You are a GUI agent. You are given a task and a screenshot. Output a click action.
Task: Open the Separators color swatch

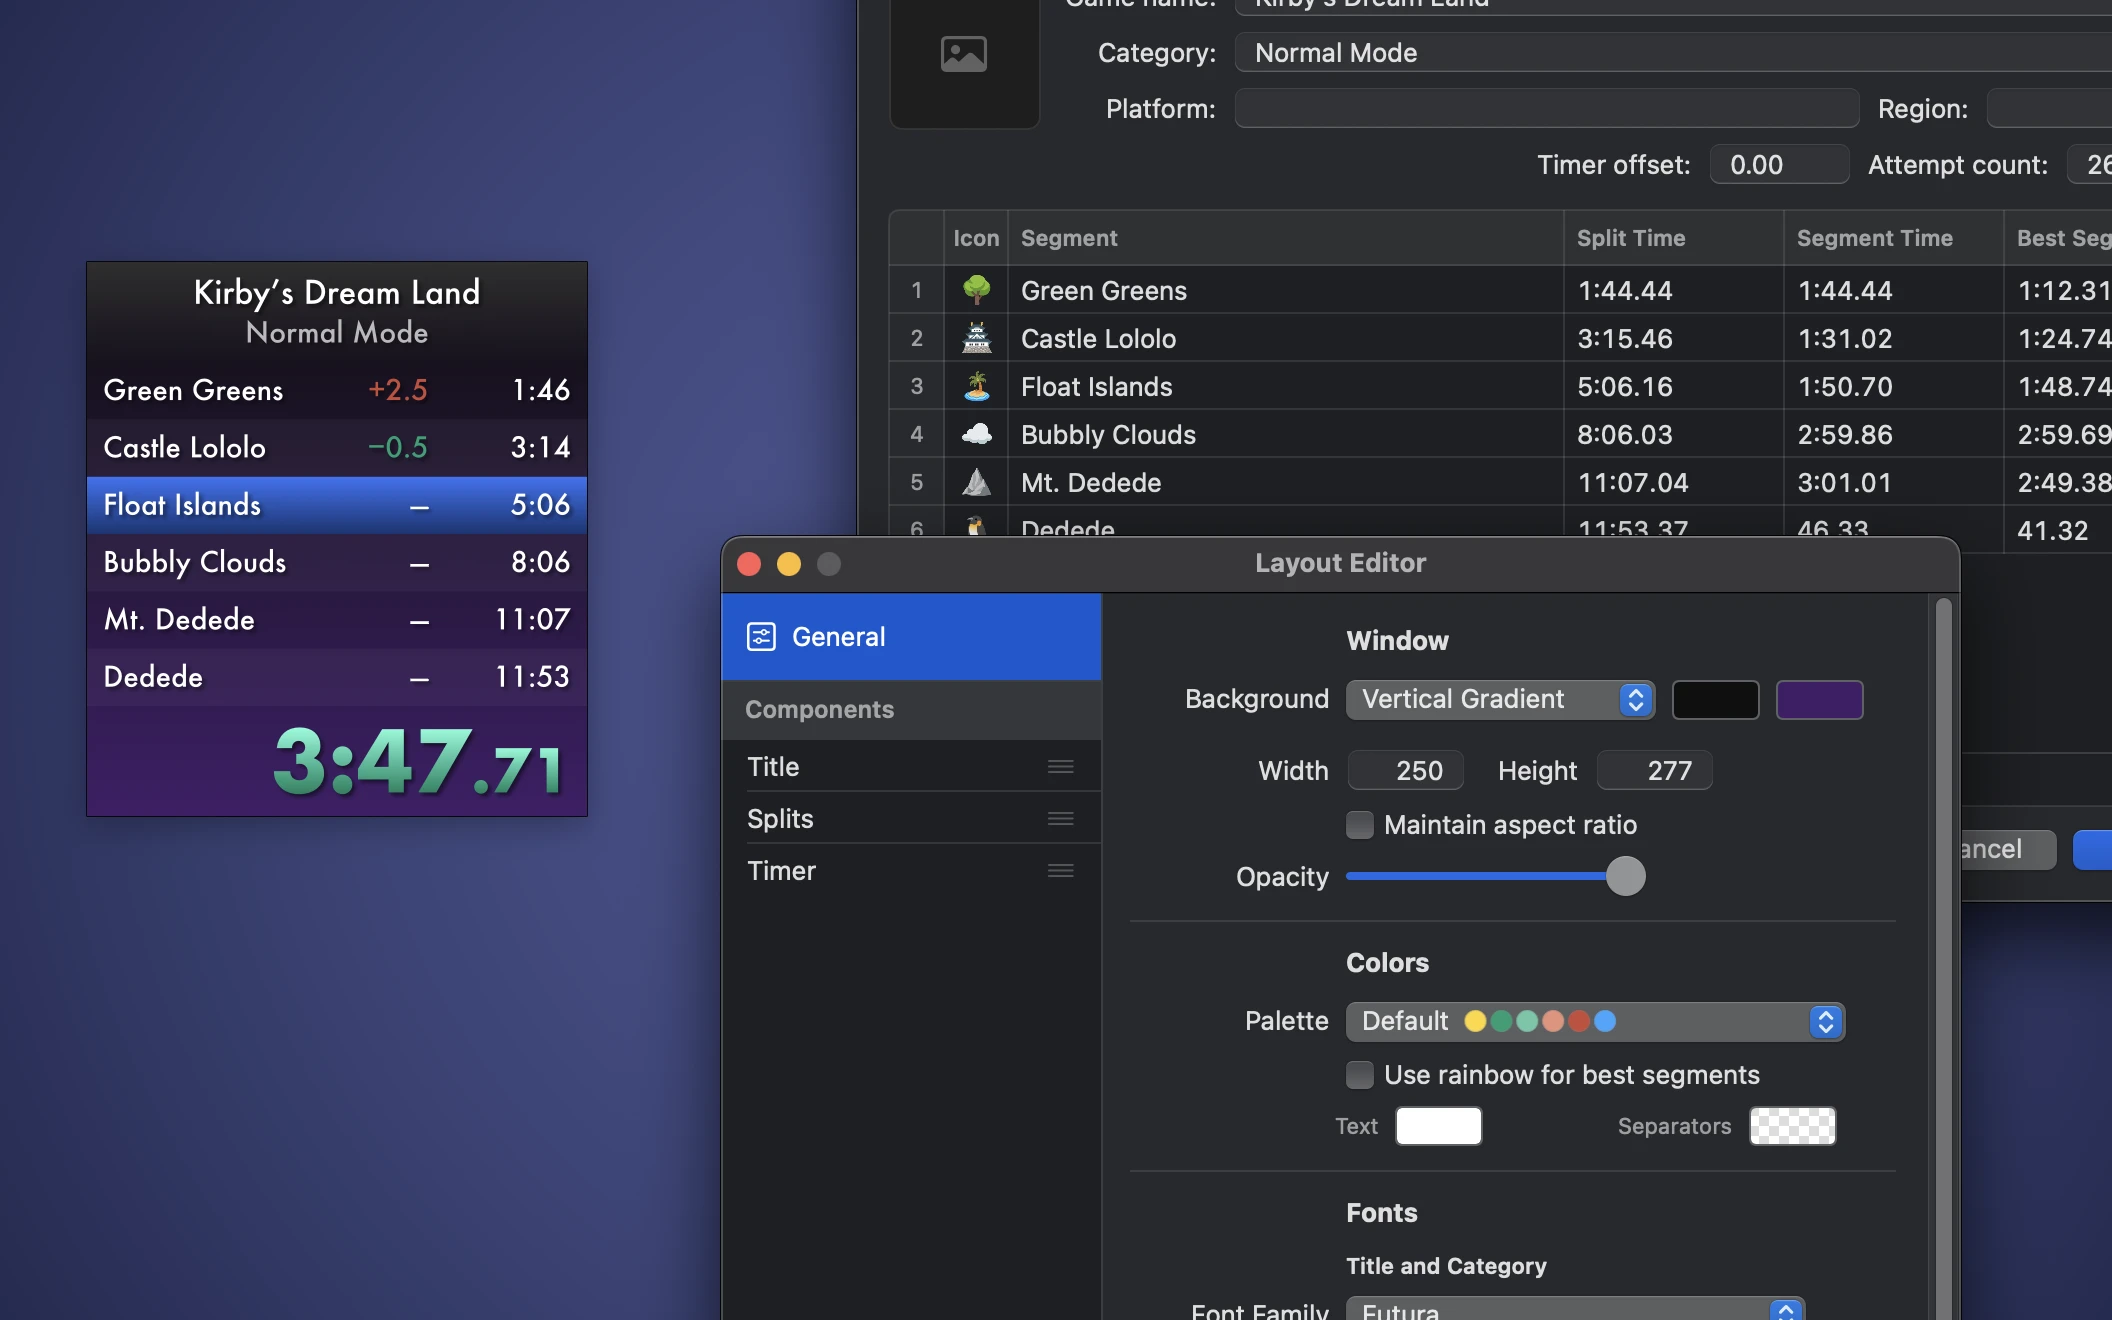[x=1793, y=1126]
